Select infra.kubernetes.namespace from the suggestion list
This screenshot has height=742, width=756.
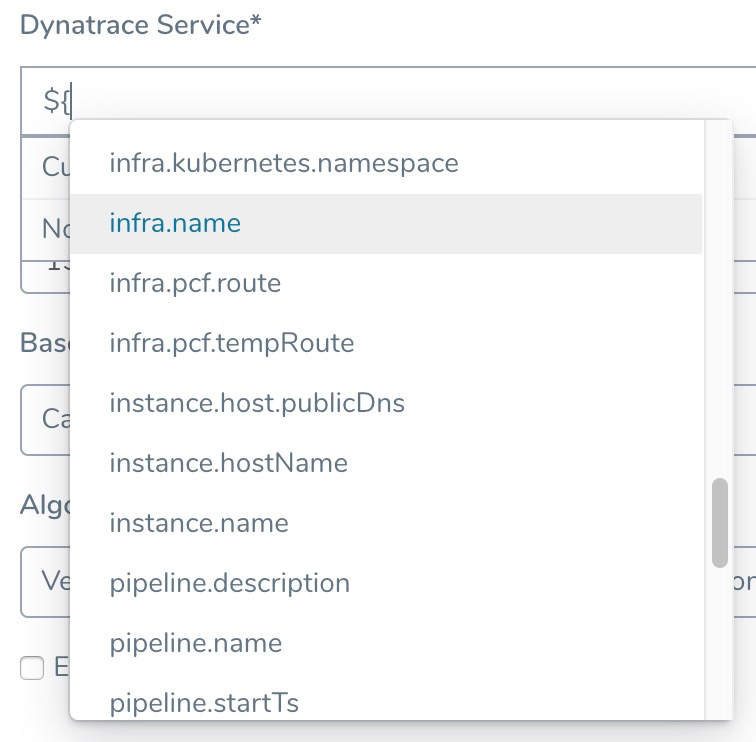[x=386, y=163]
